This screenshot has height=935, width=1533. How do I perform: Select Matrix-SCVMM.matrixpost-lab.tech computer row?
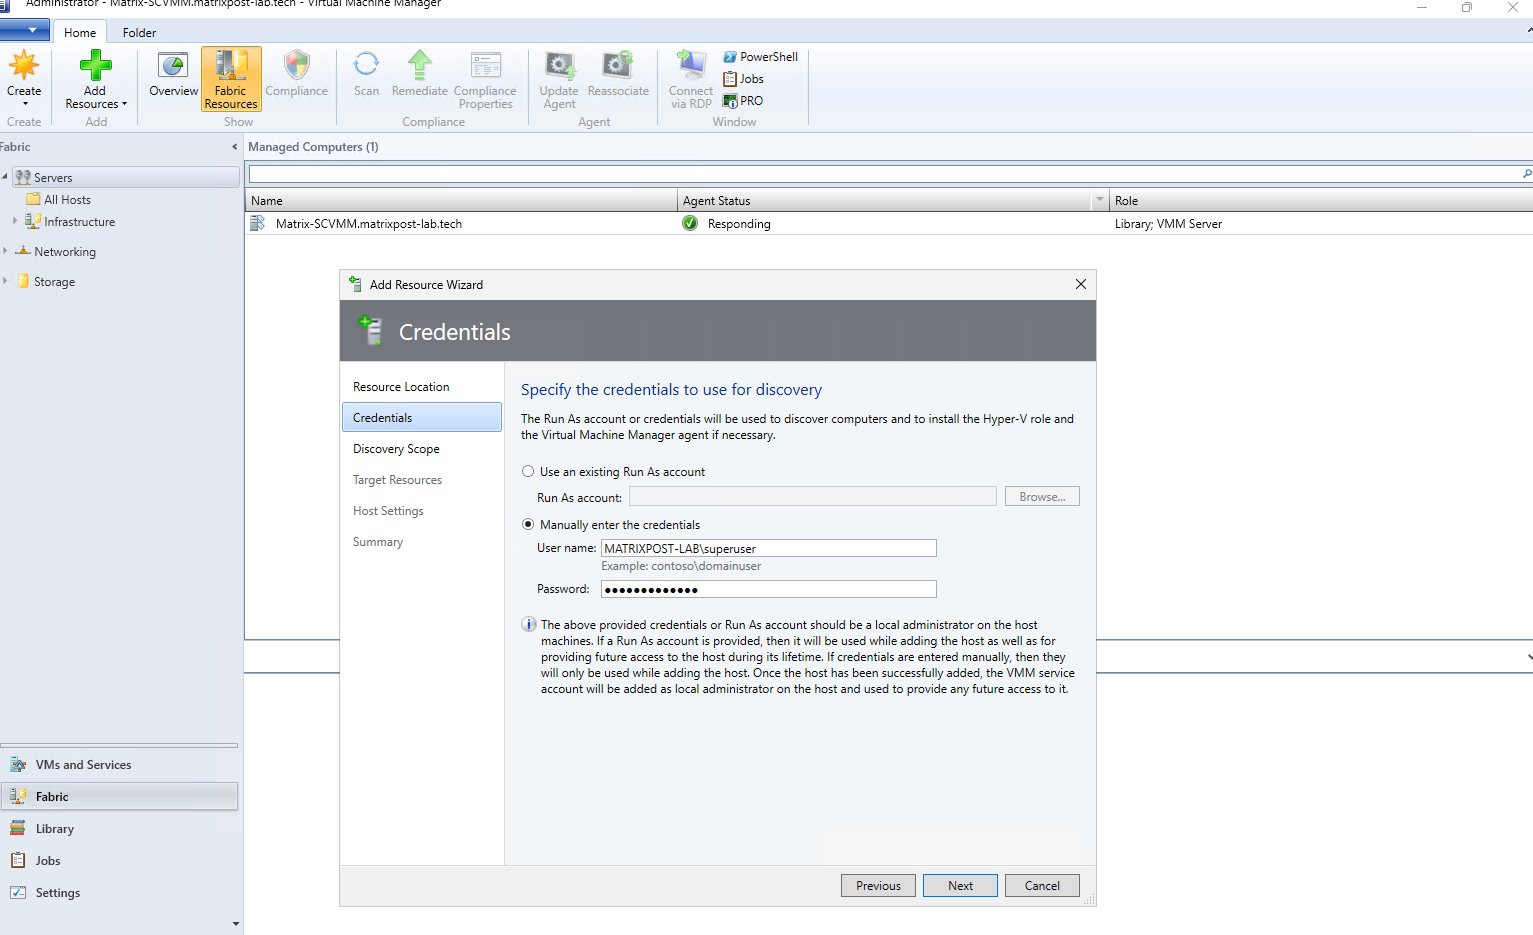coord(888,224)
